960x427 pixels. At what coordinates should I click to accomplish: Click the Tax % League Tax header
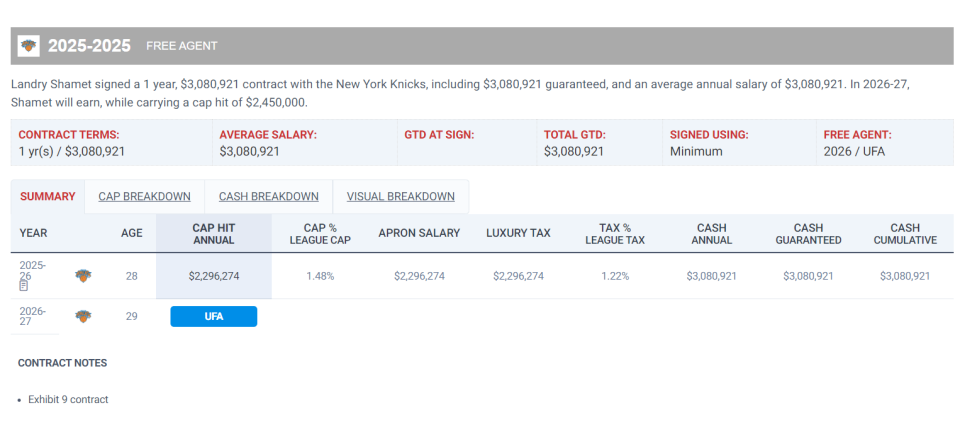coord(615,233)
